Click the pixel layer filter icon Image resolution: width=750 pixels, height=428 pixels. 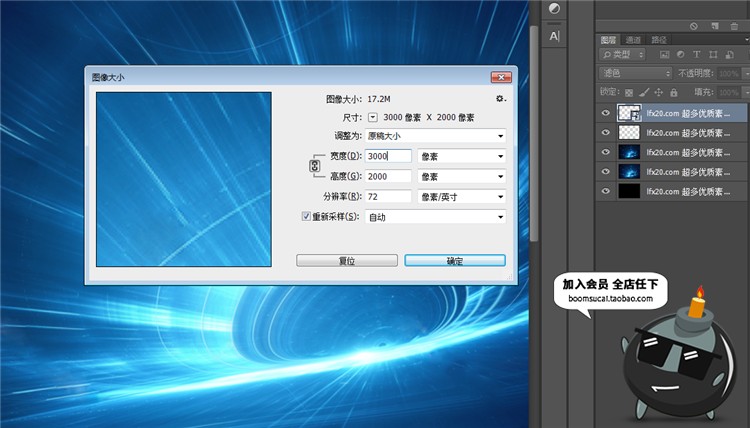(663, 54)
